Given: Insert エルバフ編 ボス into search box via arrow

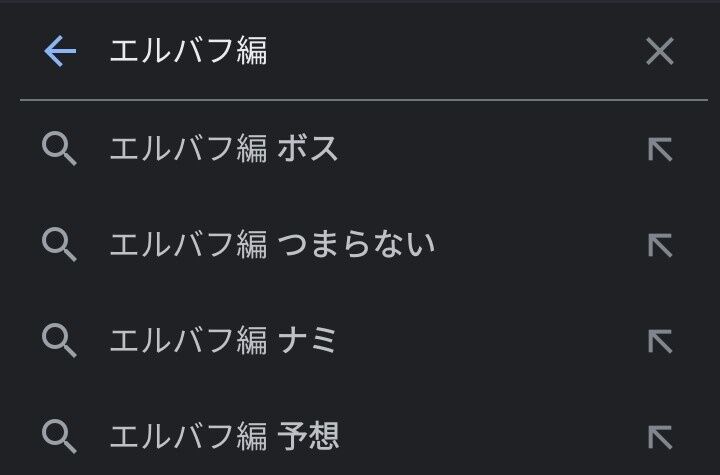Looking at the screenshot, I should tap(660, 149).
